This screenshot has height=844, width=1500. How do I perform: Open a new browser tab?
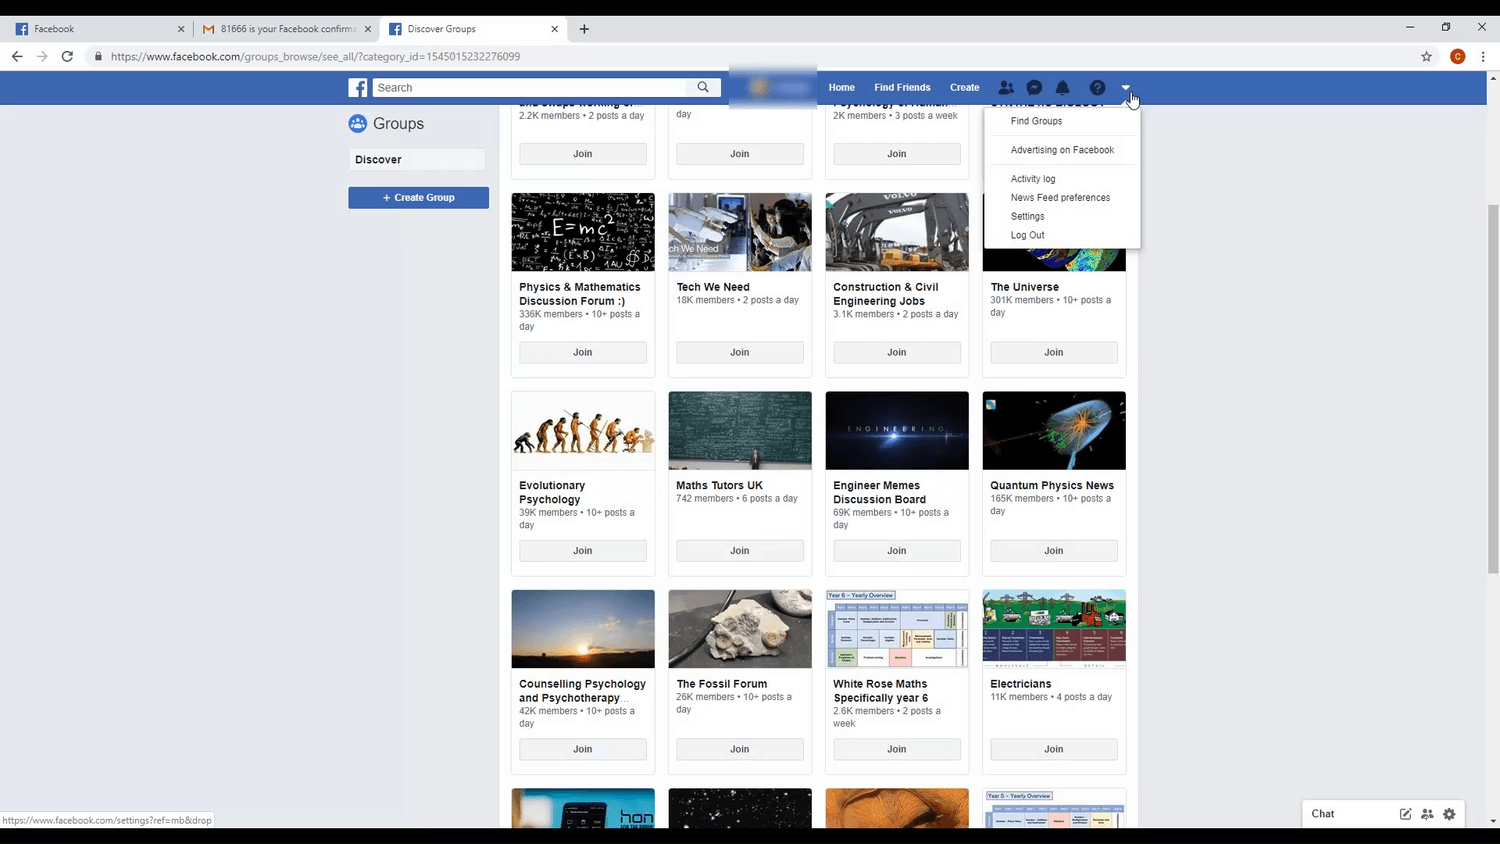click(584, 29)
